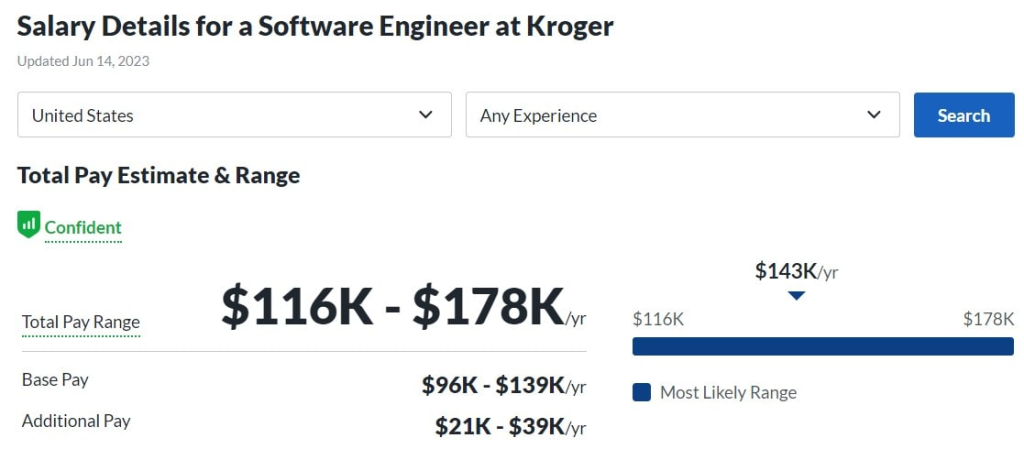The image size is (1024, 449).
Task: Click the Additional Pay row label
Action: pos(76,421)
